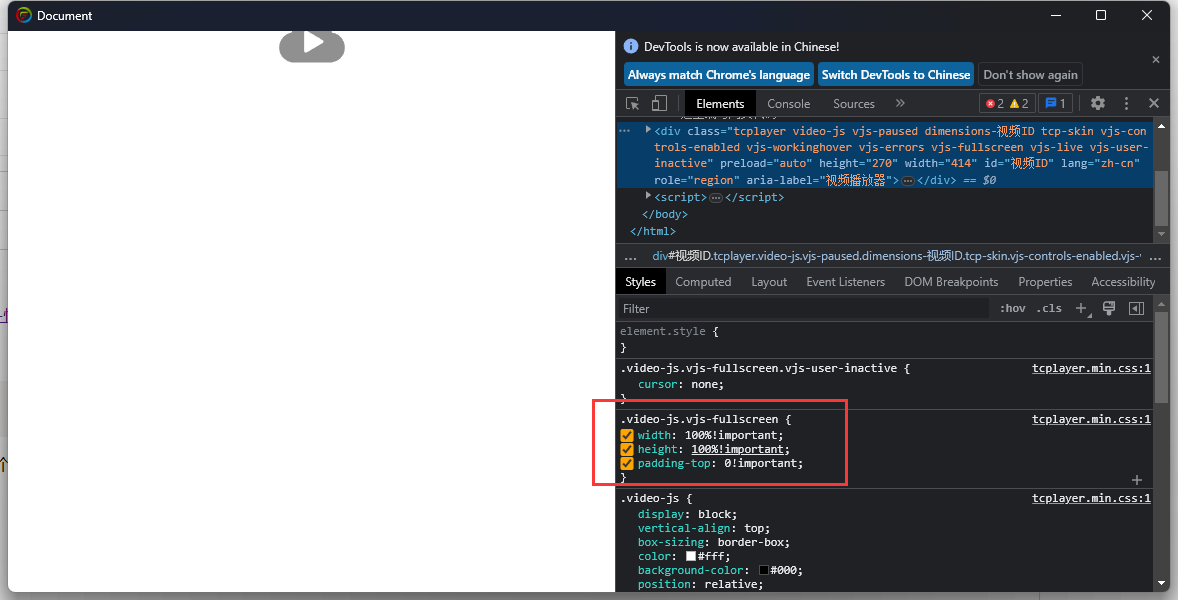The height and width of the screenshot is (600, 1178).
Task: Disable the width: 100% declaration checkbox
Action: click(627, 436)
